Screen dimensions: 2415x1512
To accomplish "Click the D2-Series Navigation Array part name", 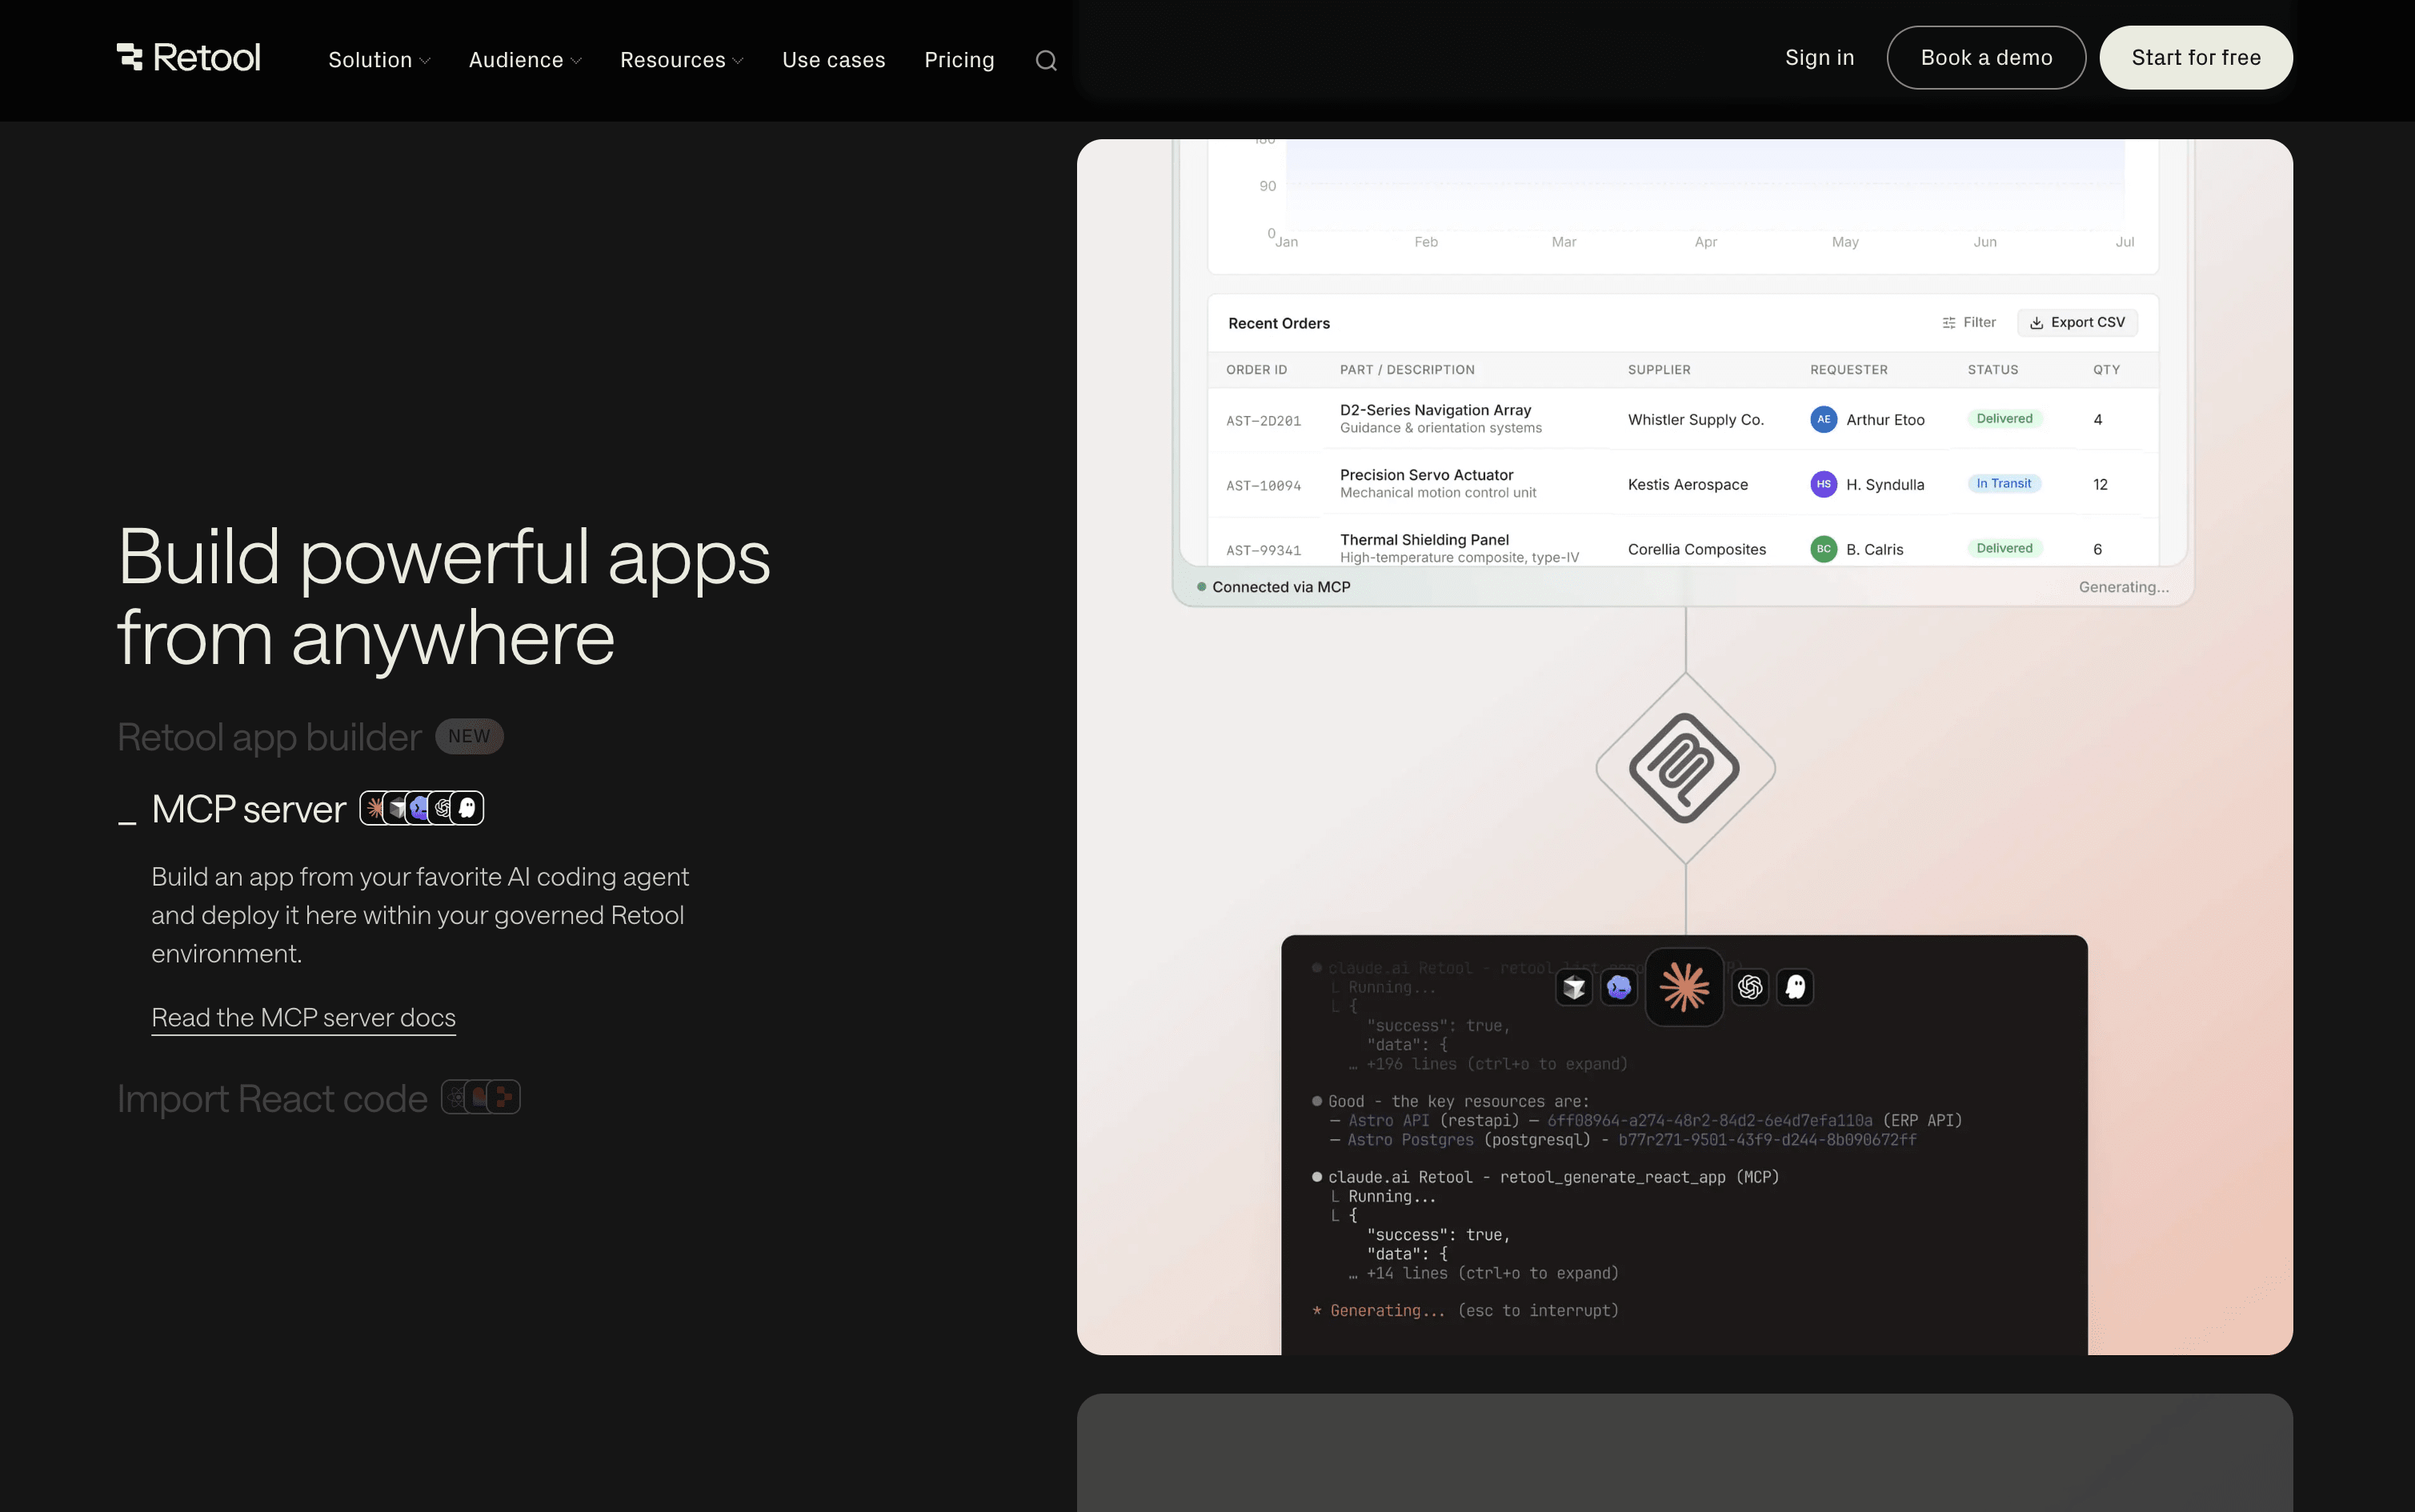I will click(x=1435, y=410).
